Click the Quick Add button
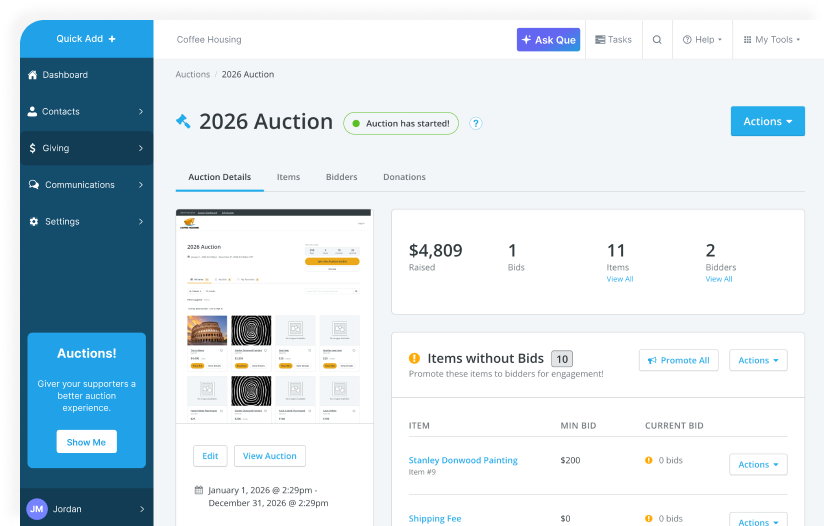This screenshot has height=526, width=824. point(86,39)
